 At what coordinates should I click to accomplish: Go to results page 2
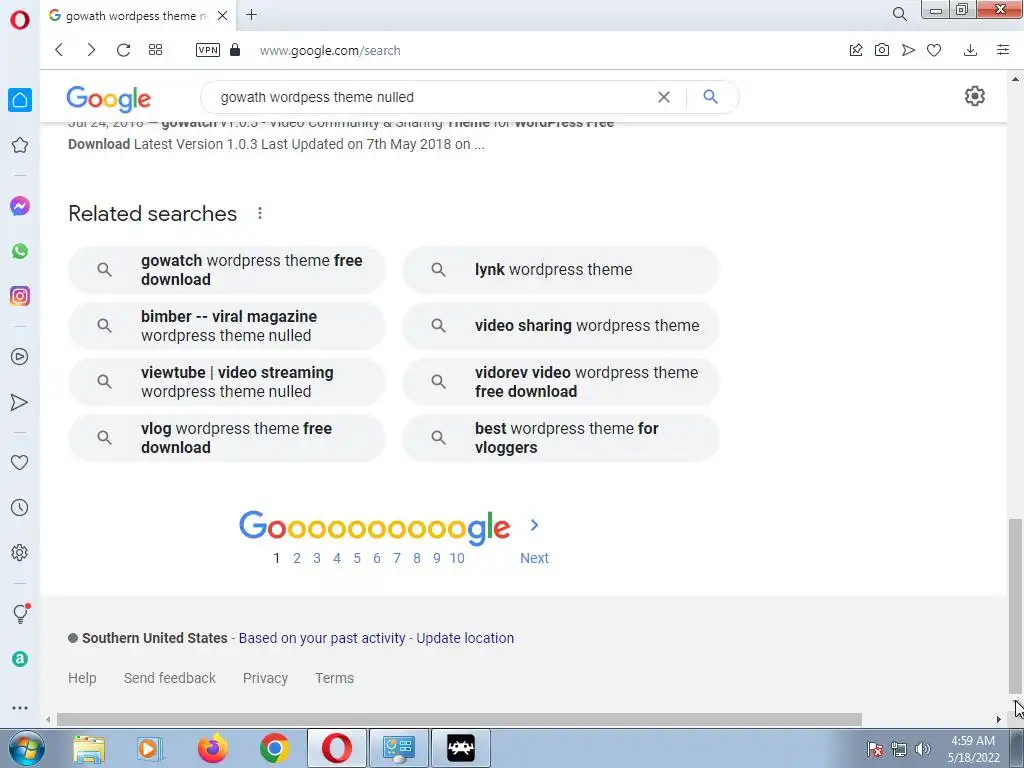296,558
